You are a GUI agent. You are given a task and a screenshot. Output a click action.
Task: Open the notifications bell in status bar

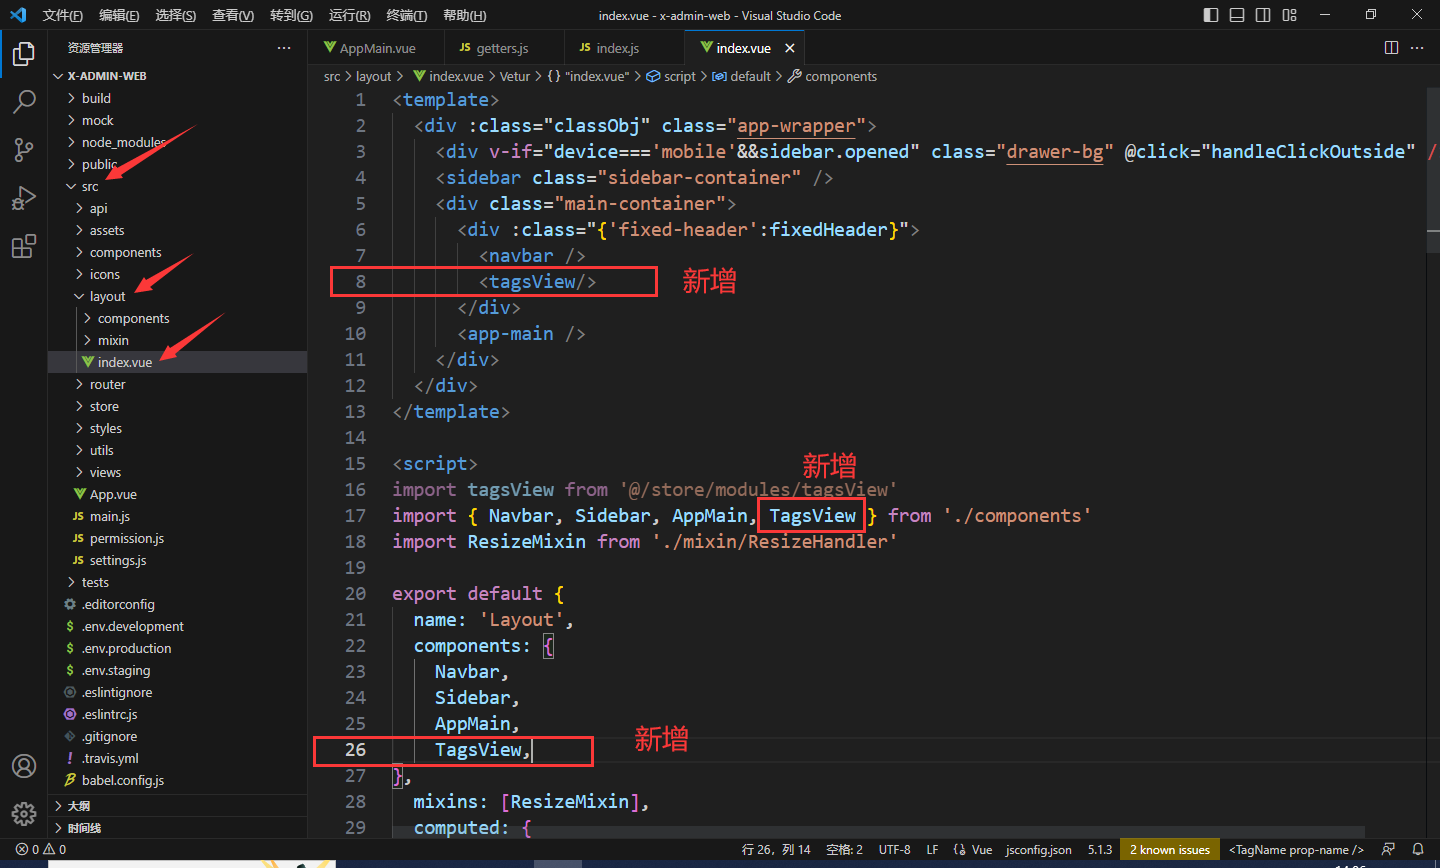(1418, 849)
